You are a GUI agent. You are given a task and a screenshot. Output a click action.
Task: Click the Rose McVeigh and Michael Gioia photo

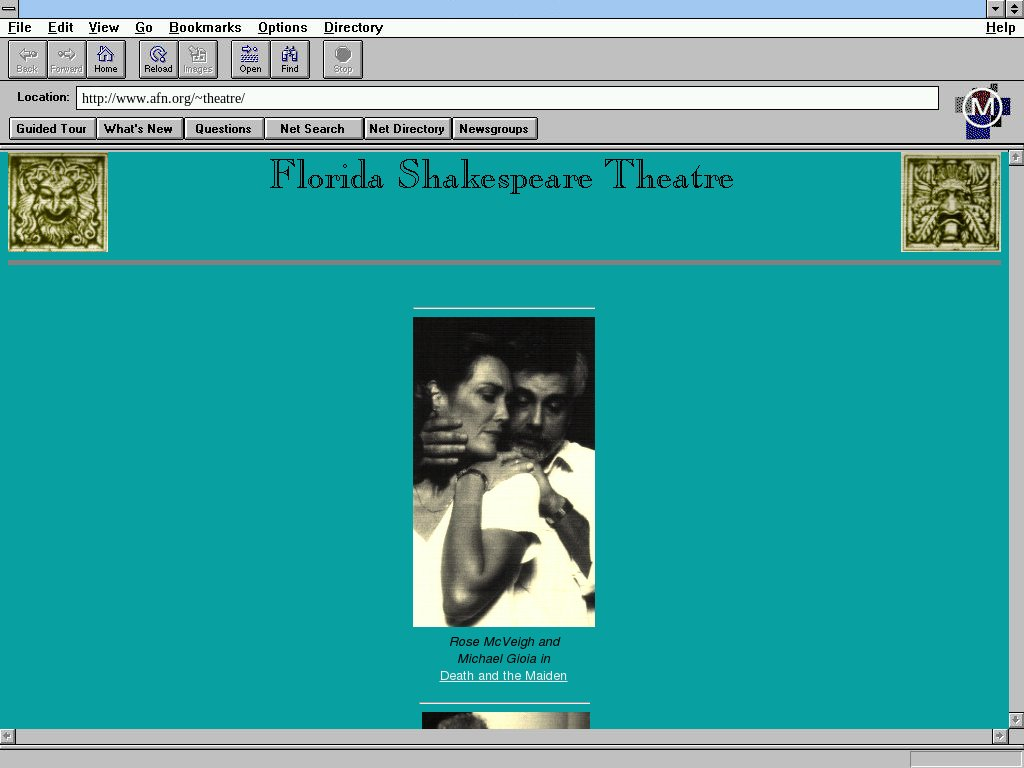503,472
